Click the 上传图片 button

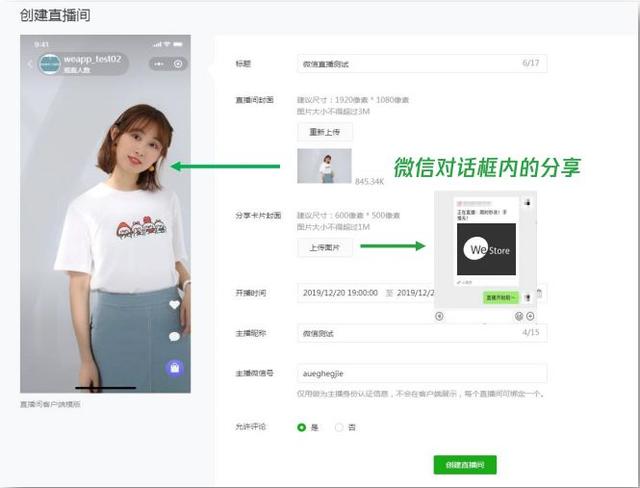coord(325,248)
